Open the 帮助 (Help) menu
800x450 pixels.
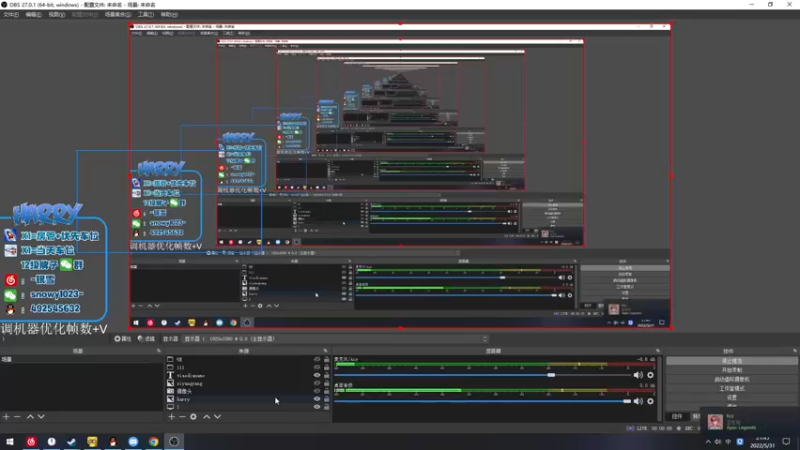(x=169, y=15)
